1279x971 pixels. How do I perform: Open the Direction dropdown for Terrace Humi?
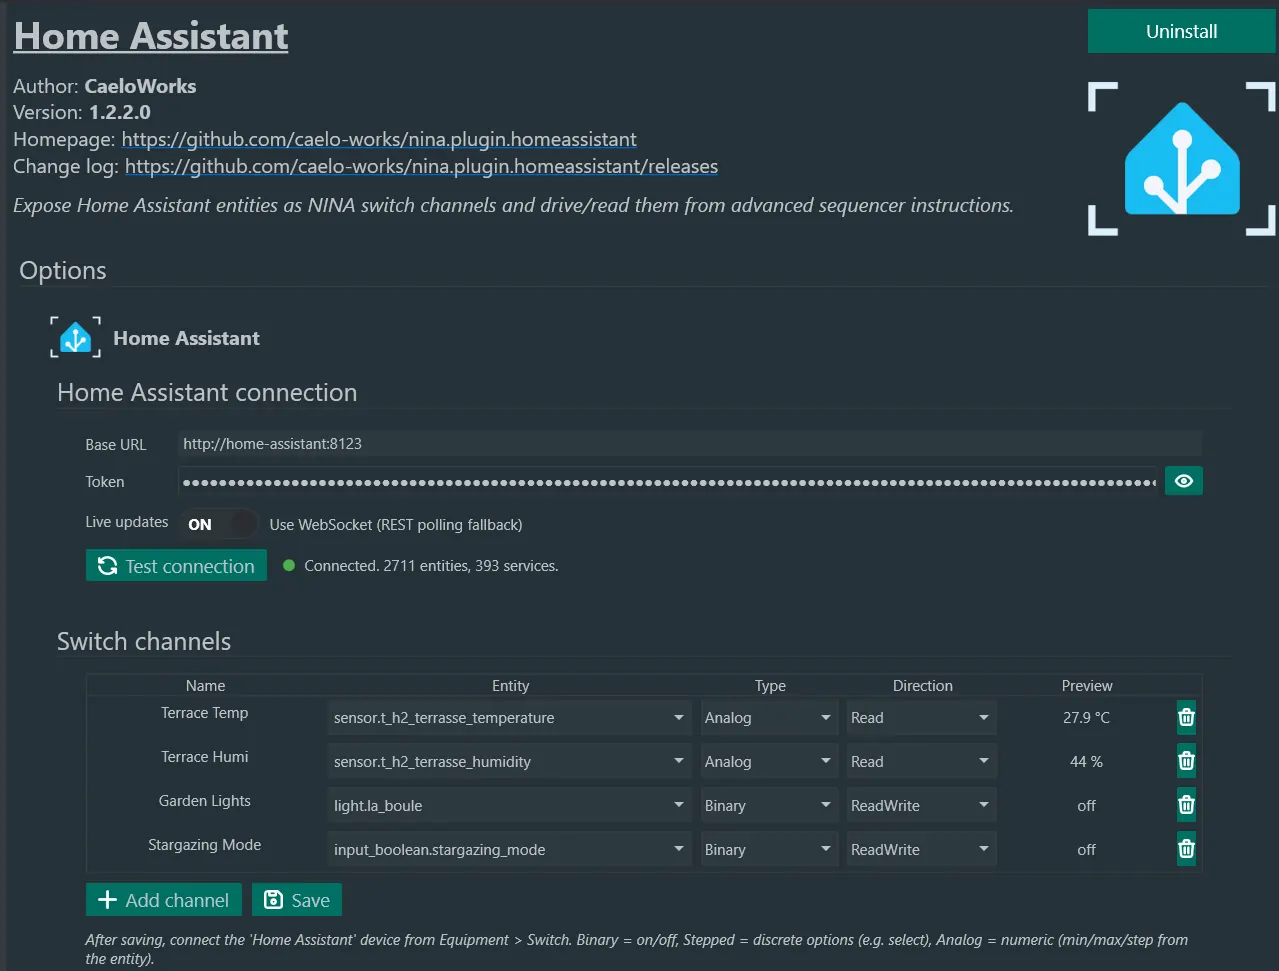[922, 762]
